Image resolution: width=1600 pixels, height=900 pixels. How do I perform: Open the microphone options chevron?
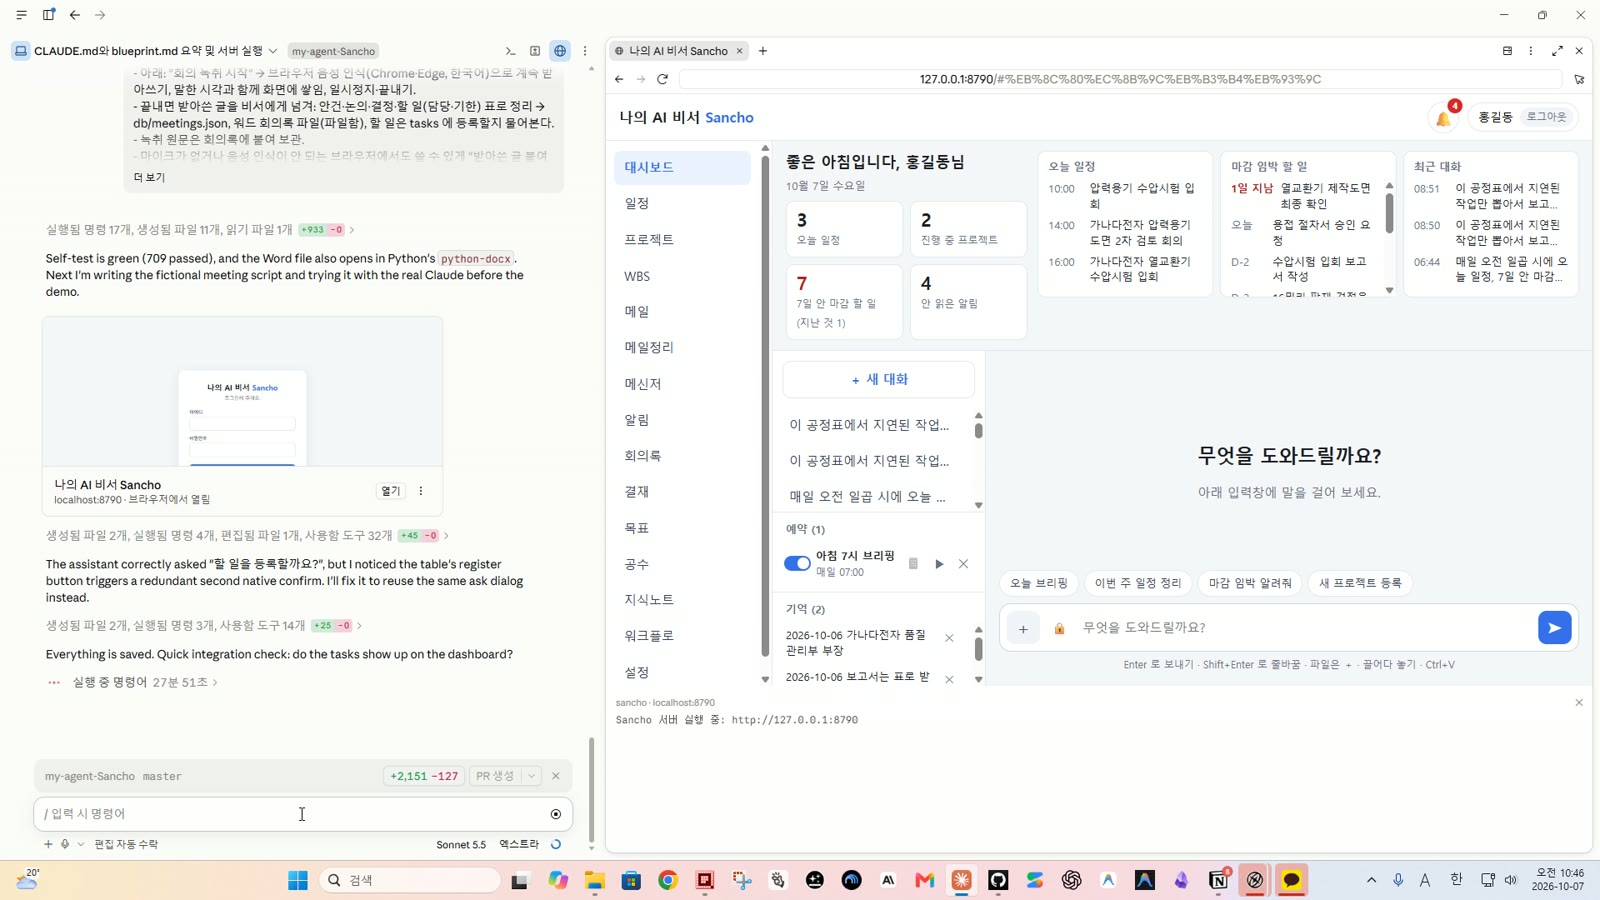point(81,844)
